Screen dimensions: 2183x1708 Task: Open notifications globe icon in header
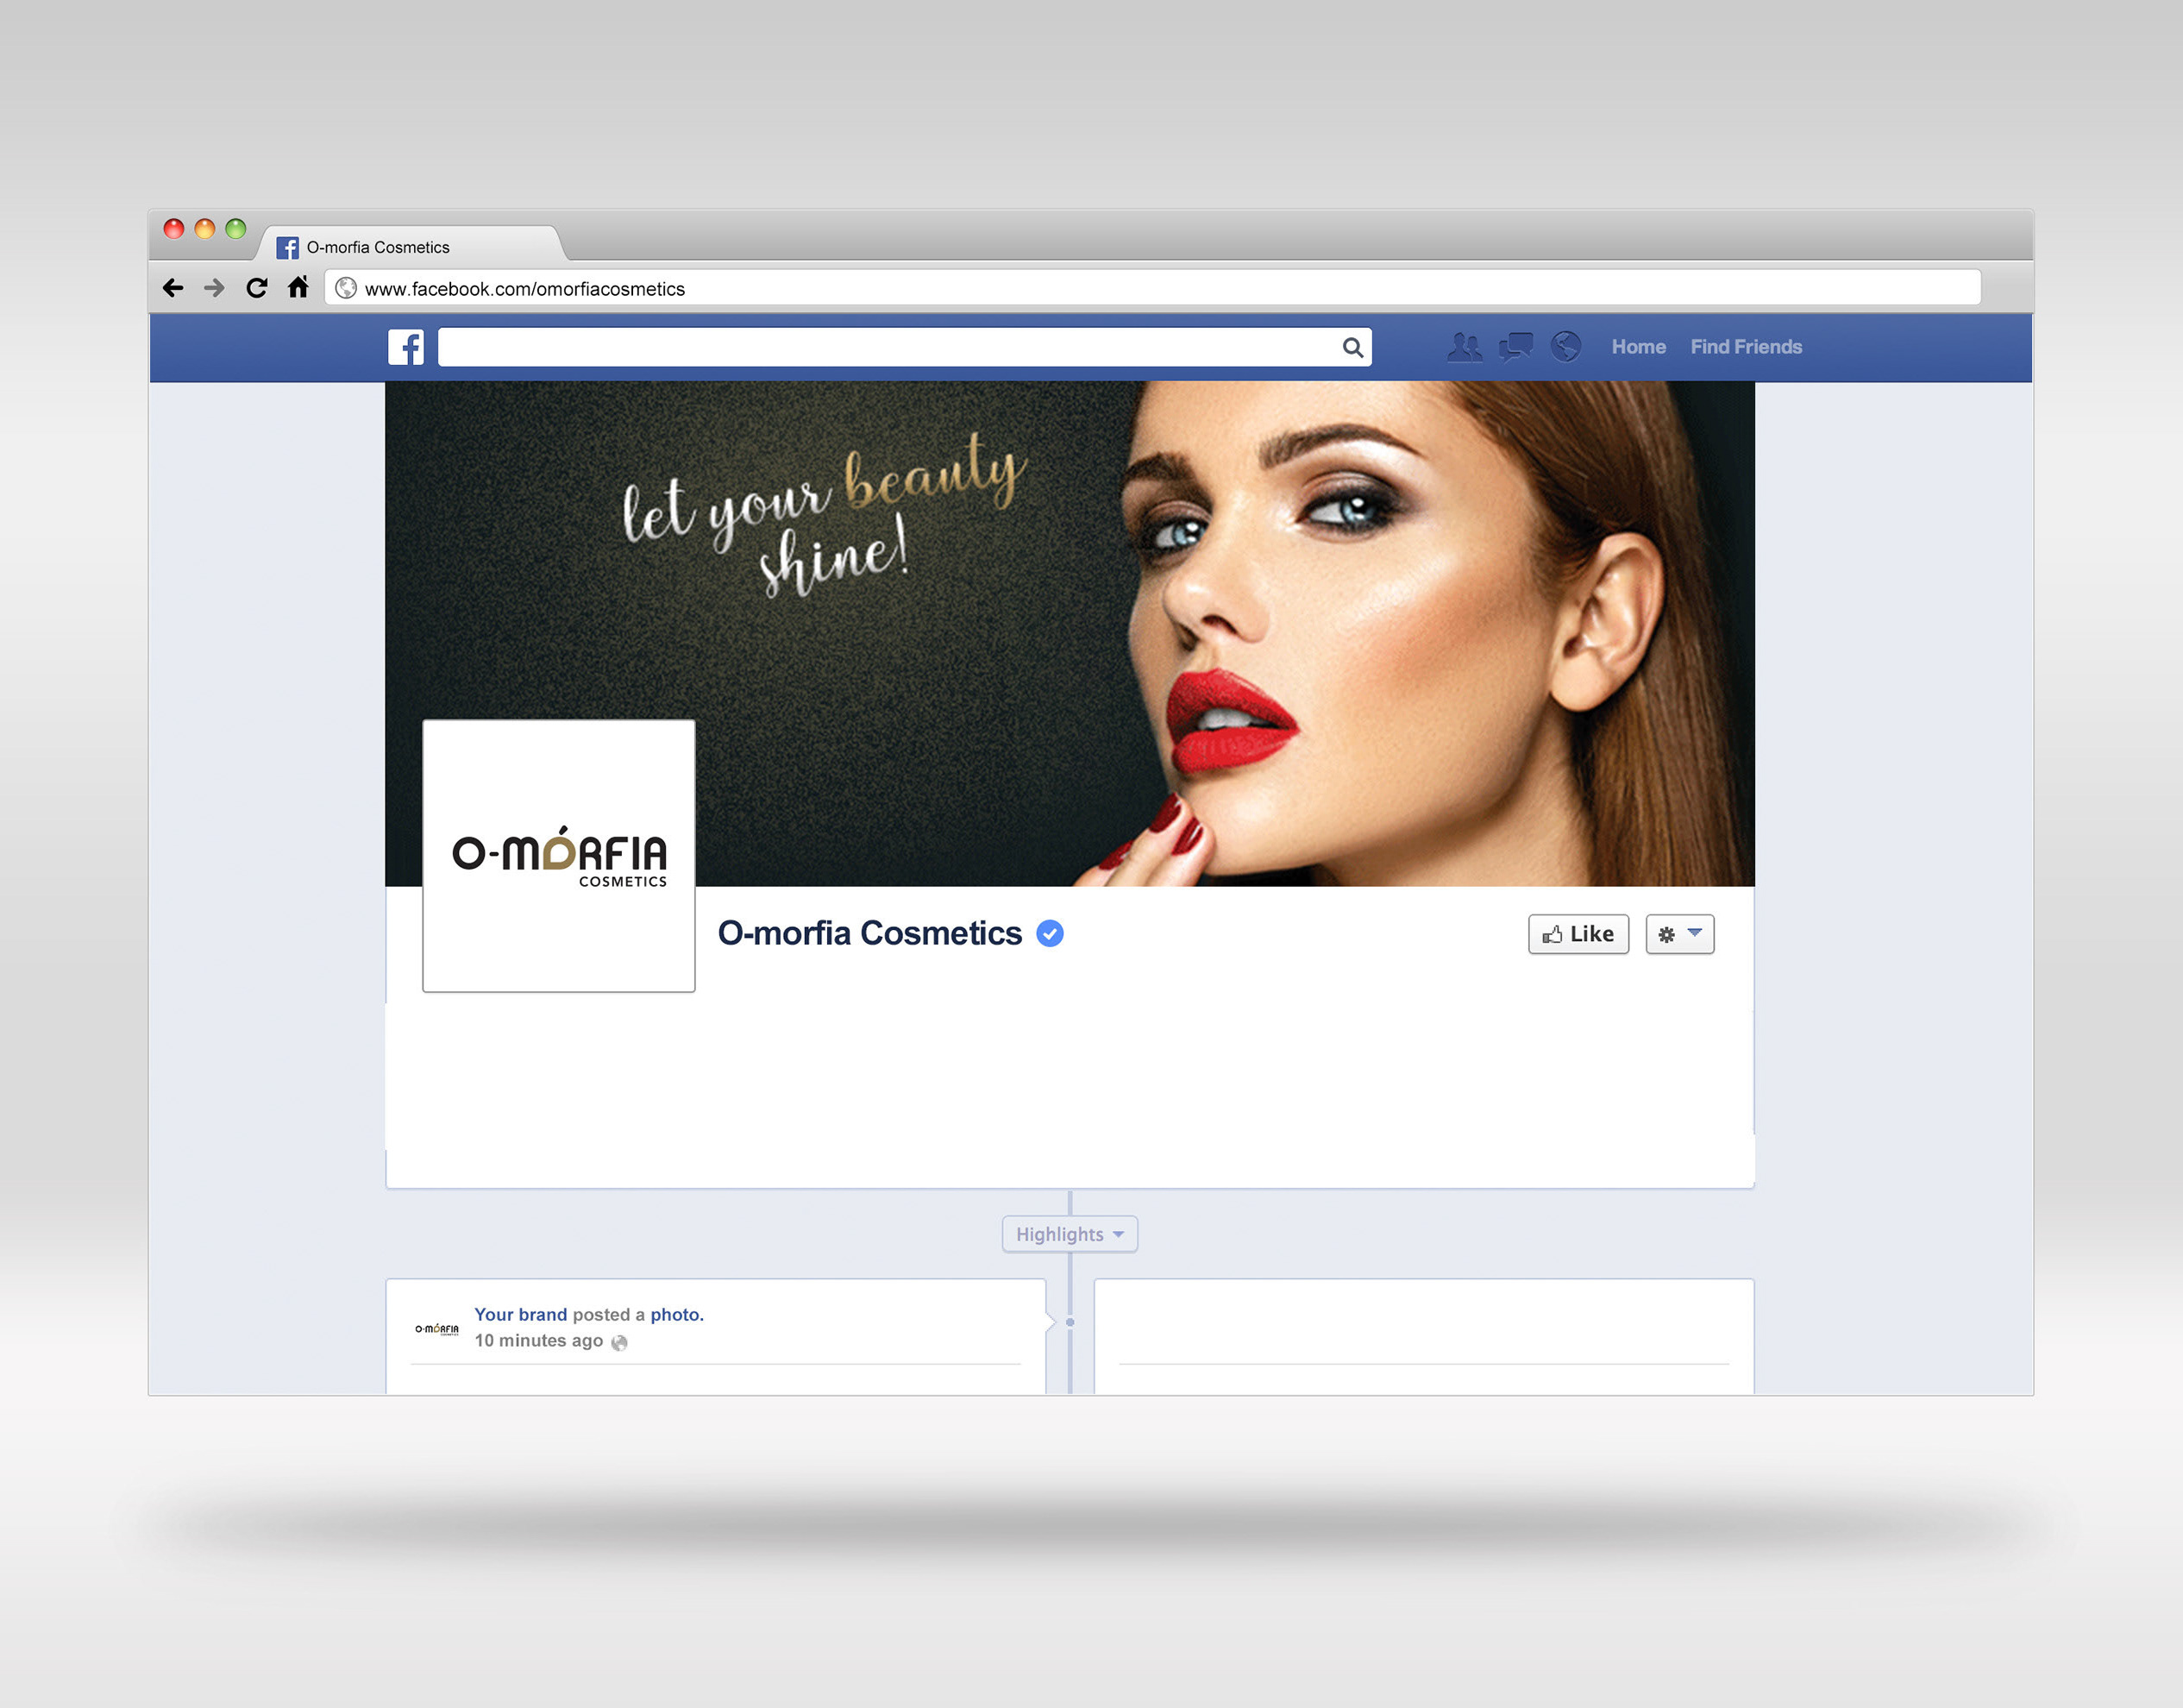[1566, 347]
